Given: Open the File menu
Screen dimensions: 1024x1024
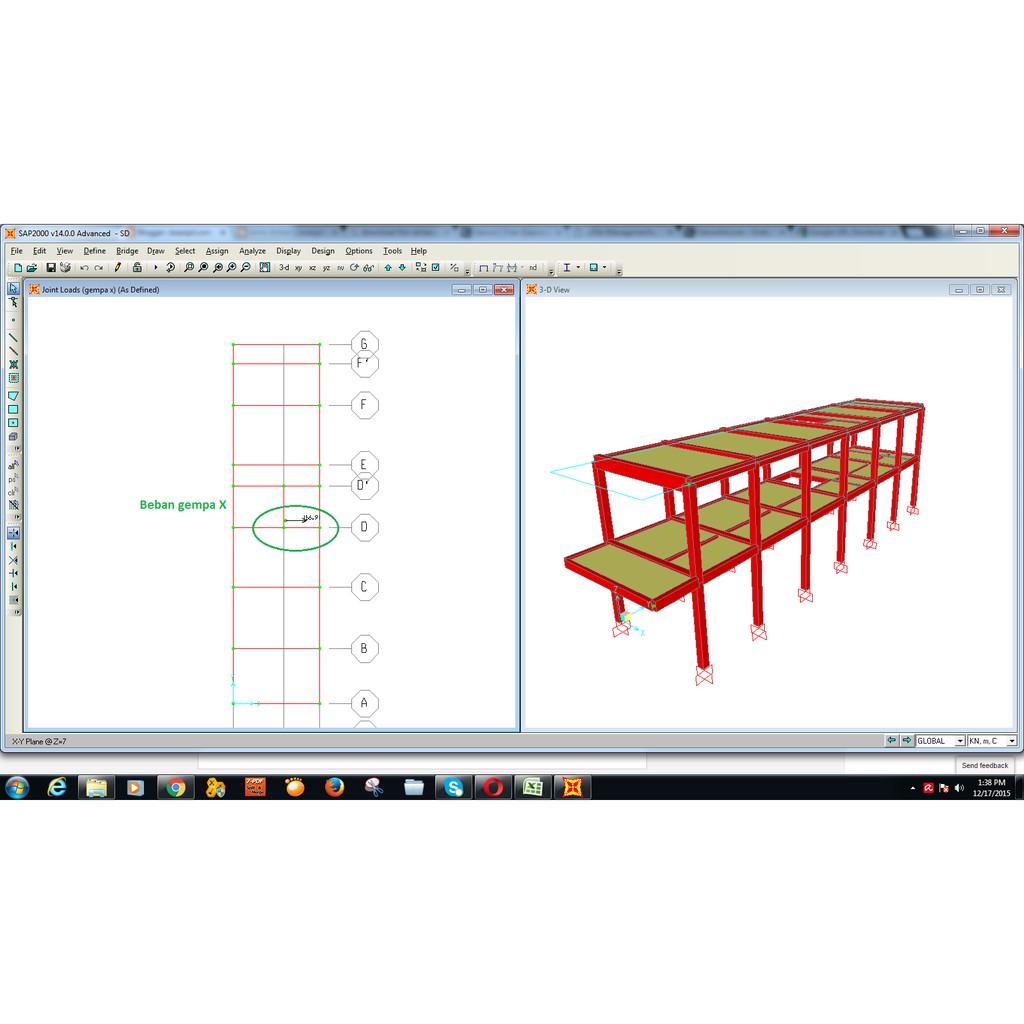Looking at the screenshot, I should tap(16, 251).
